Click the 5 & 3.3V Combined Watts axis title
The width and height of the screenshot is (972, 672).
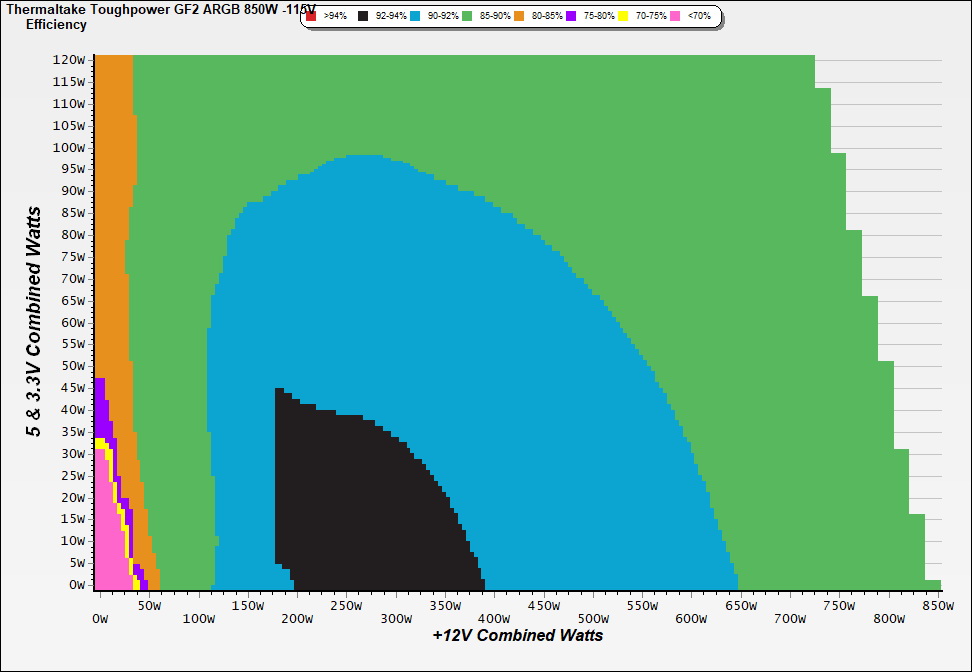coord(34,322)
